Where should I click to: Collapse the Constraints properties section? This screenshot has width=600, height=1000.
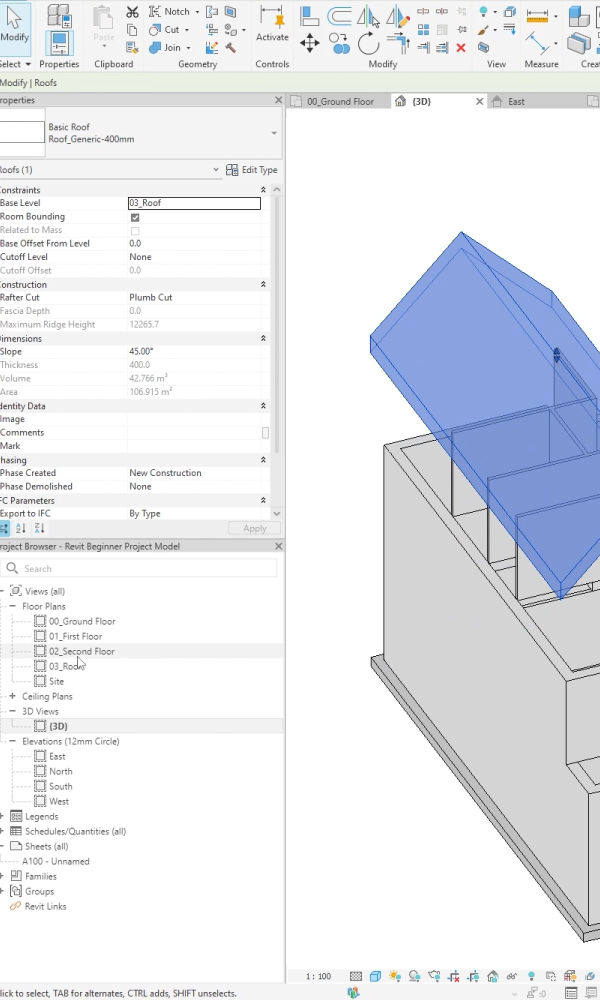[x=264, y=190]
